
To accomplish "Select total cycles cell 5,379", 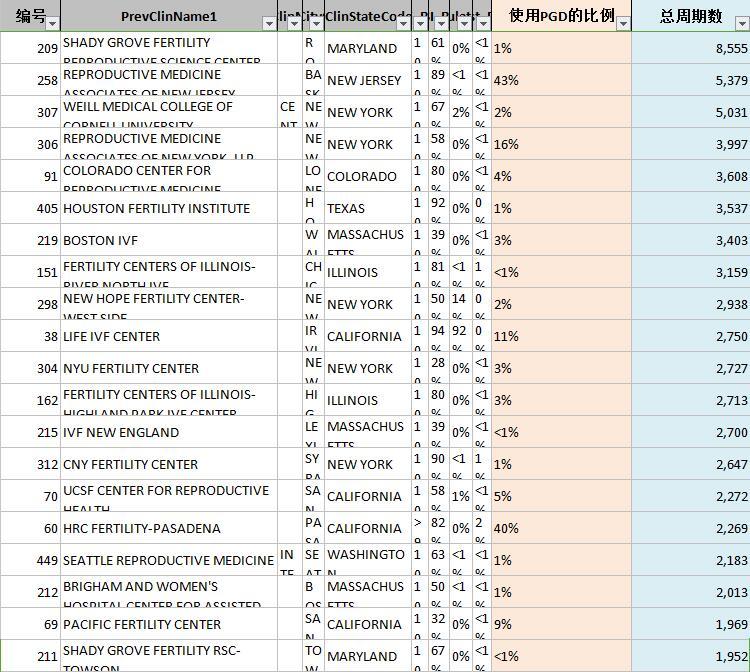I will pos(691,80).
